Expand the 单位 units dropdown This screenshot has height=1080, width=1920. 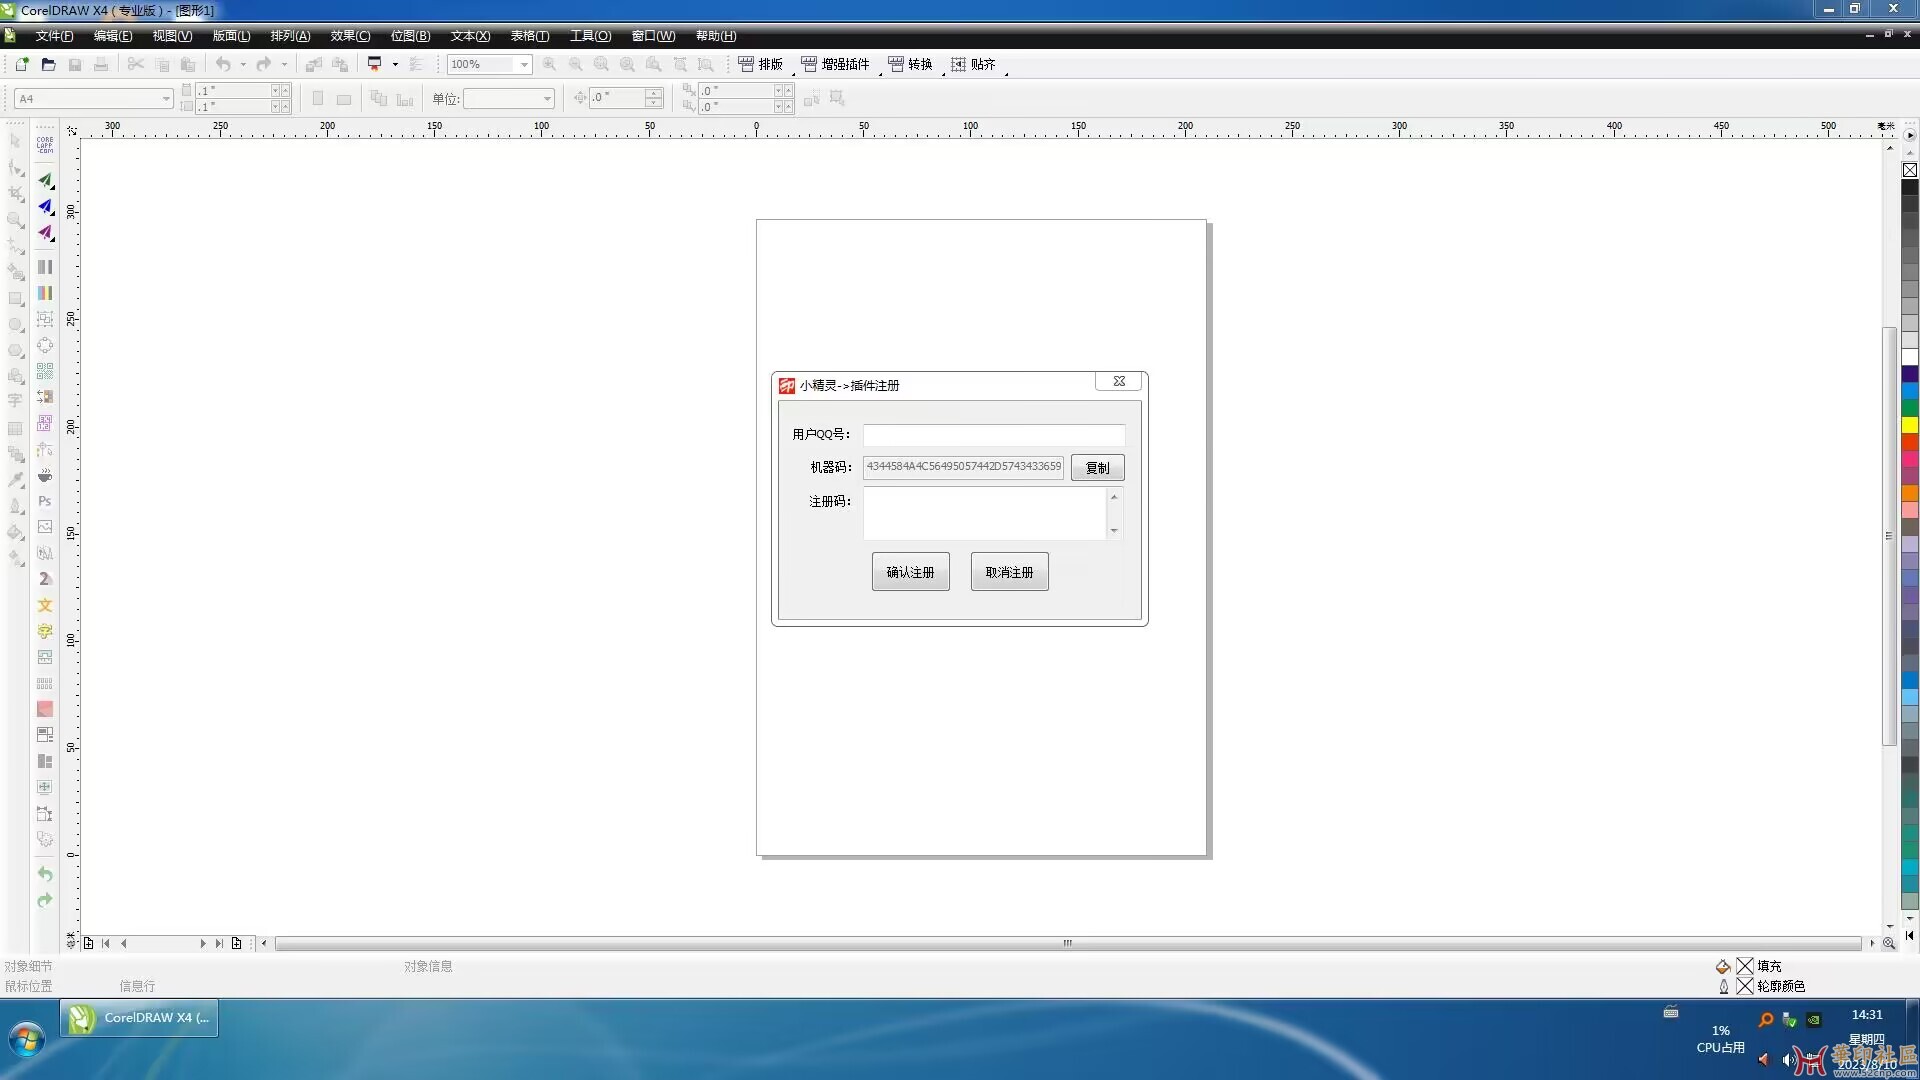(547, 99)
